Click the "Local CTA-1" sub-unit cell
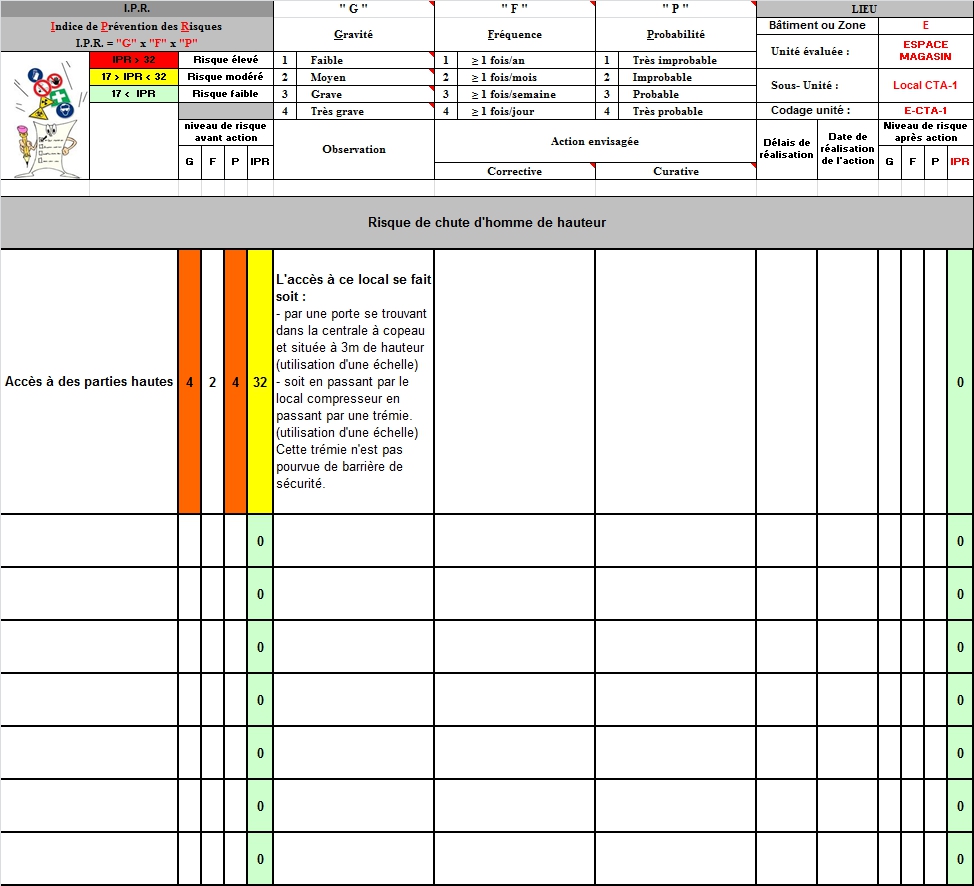 point(924,85)
